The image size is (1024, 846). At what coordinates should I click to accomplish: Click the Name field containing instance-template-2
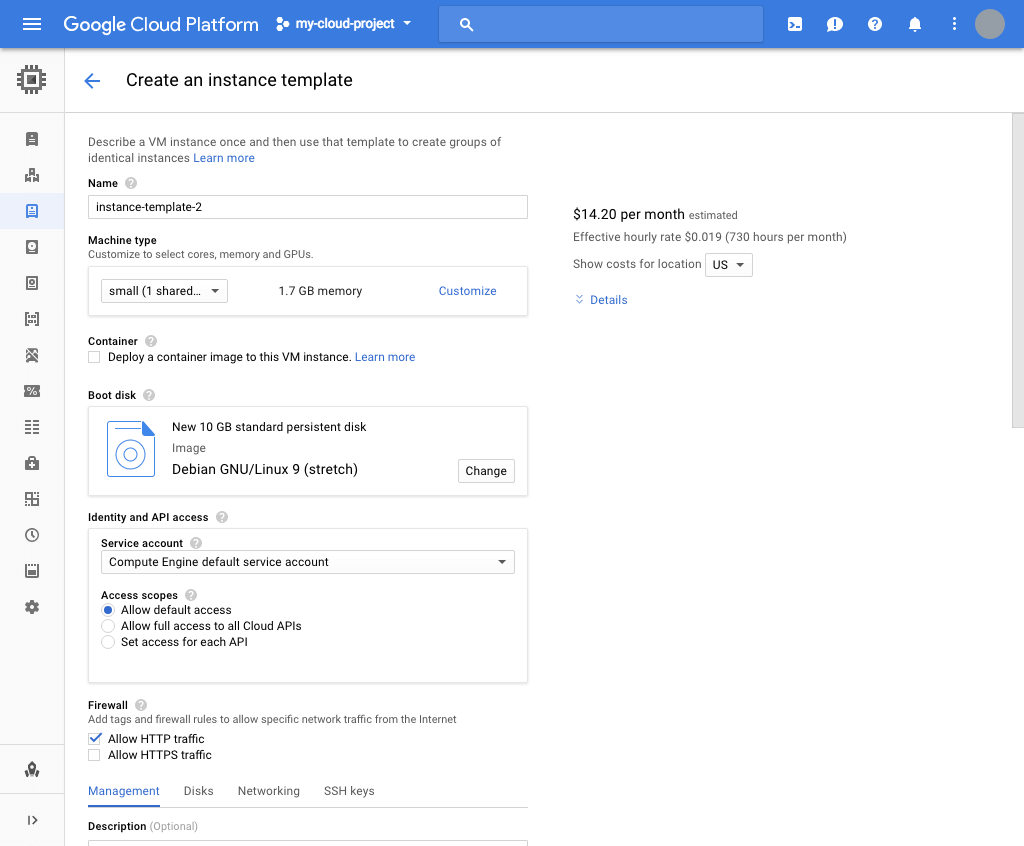308,207
